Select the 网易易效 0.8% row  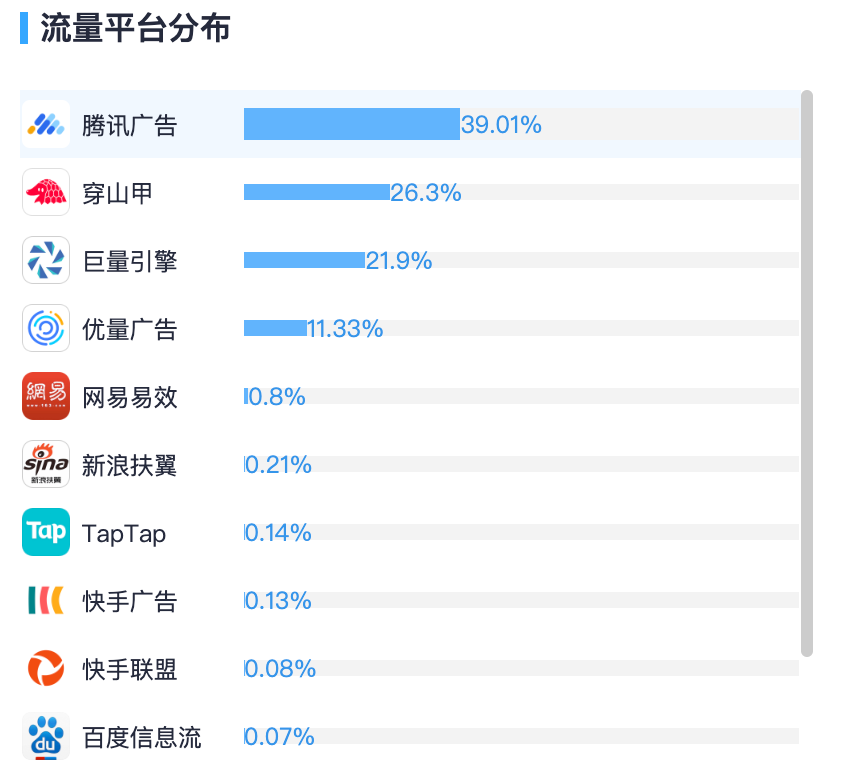coord(410,396)
